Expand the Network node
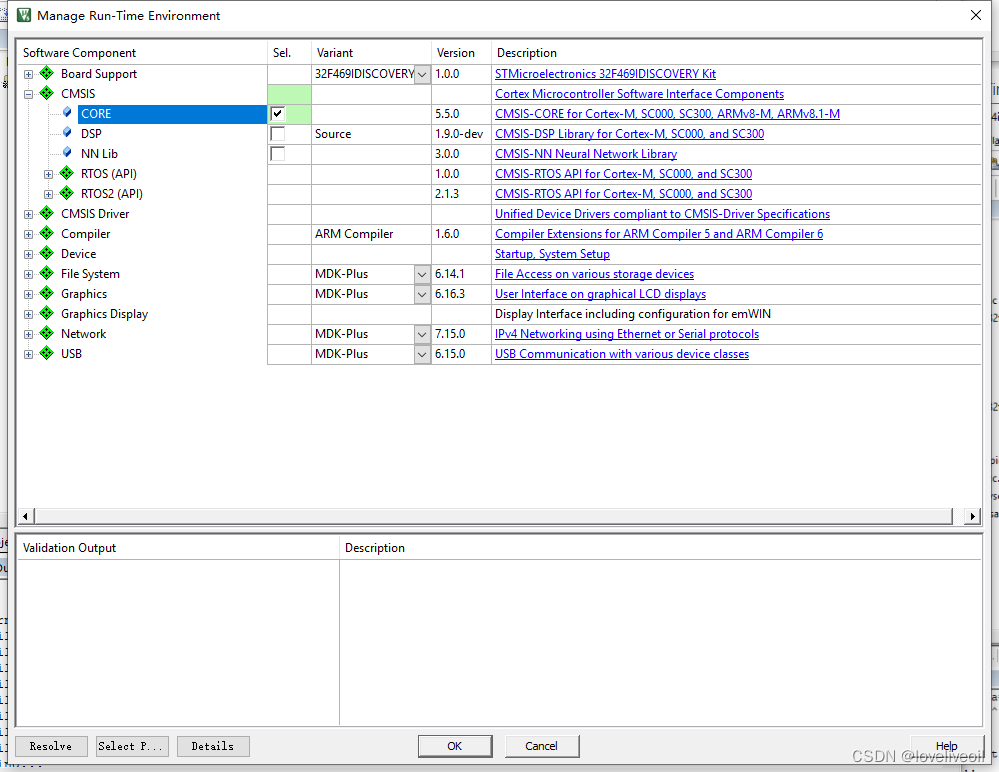Screen dimensions: 999x772 click(x=28, y=334)
